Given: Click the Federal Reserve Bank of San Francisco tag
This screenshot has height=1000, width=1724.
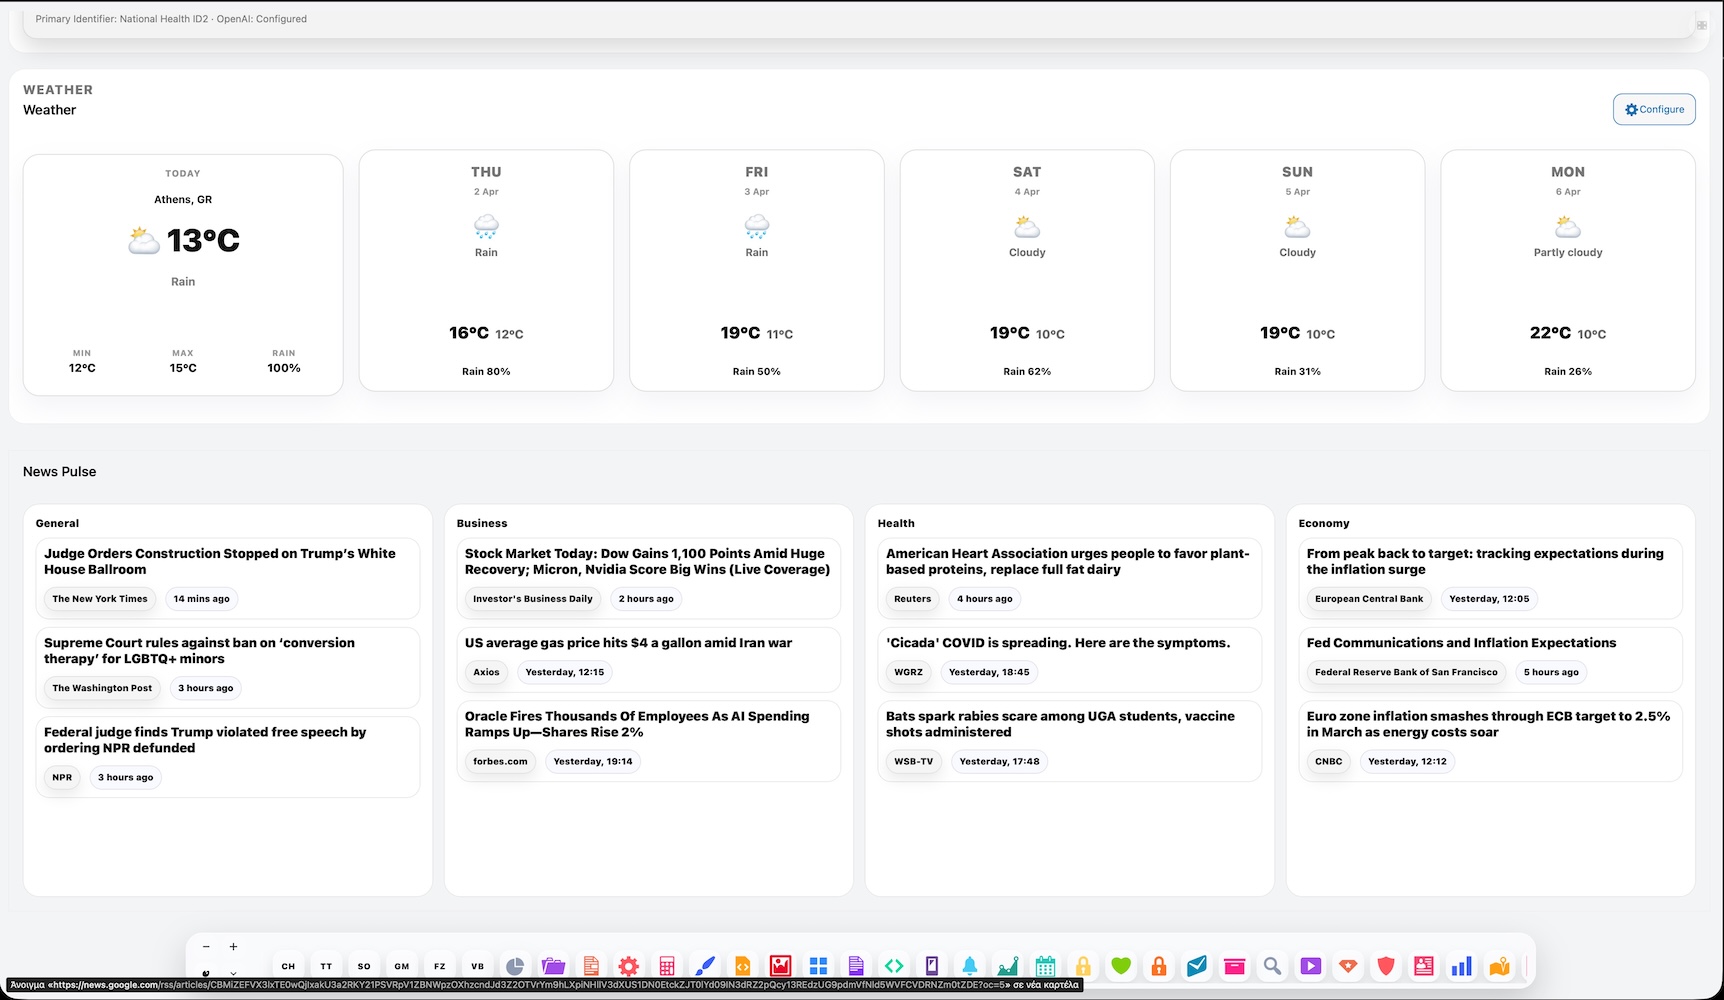Looking at the screenshot, I should click(1406, 672).
